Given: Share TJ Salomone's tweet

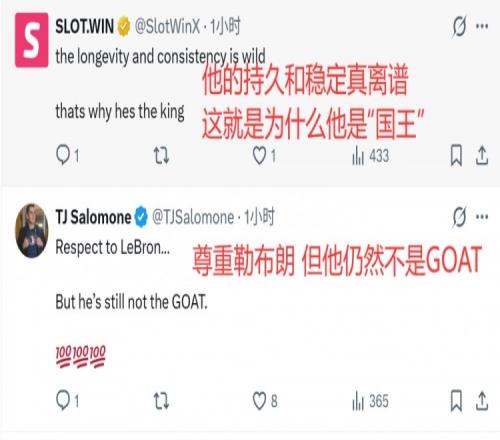Looking at the screenshot, I should pos(482,401).
